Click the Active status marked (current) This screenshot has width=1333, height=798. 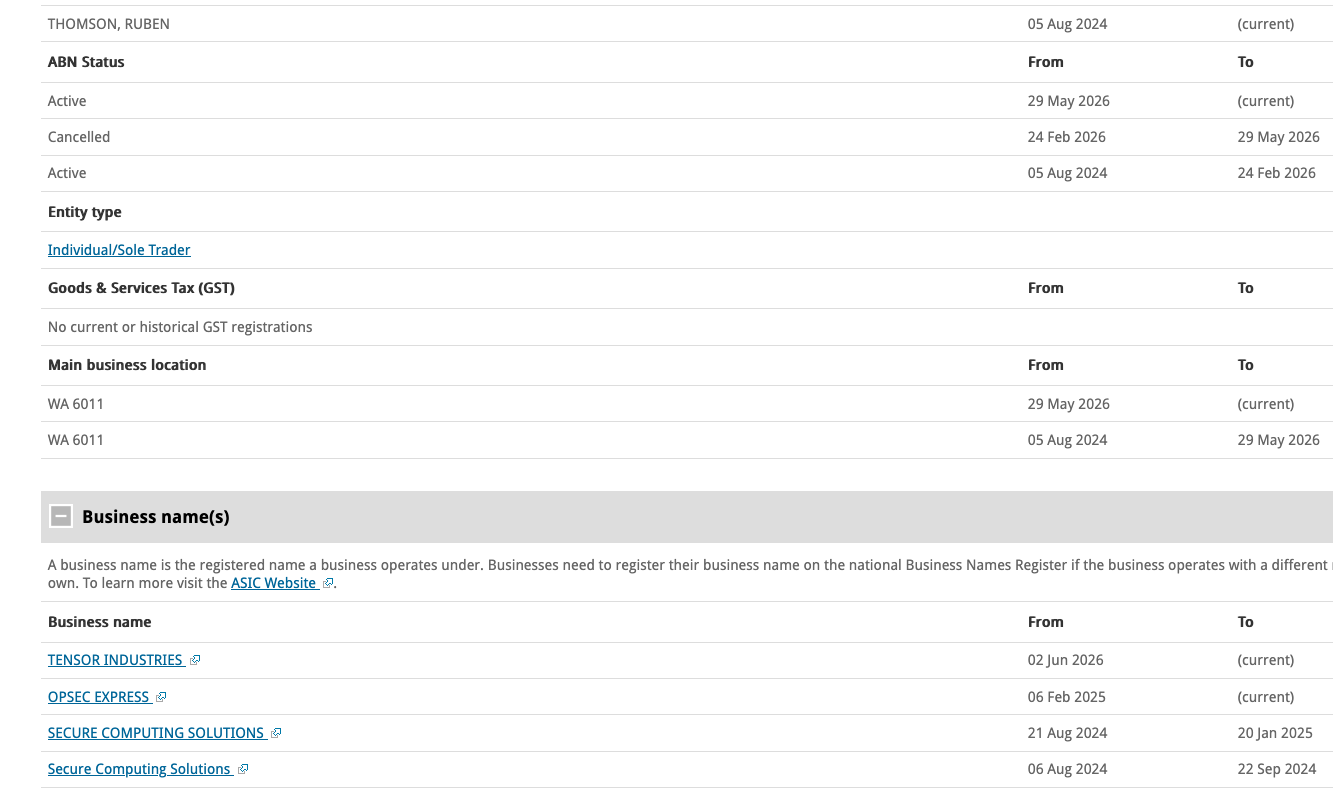(x=67, y=101)
